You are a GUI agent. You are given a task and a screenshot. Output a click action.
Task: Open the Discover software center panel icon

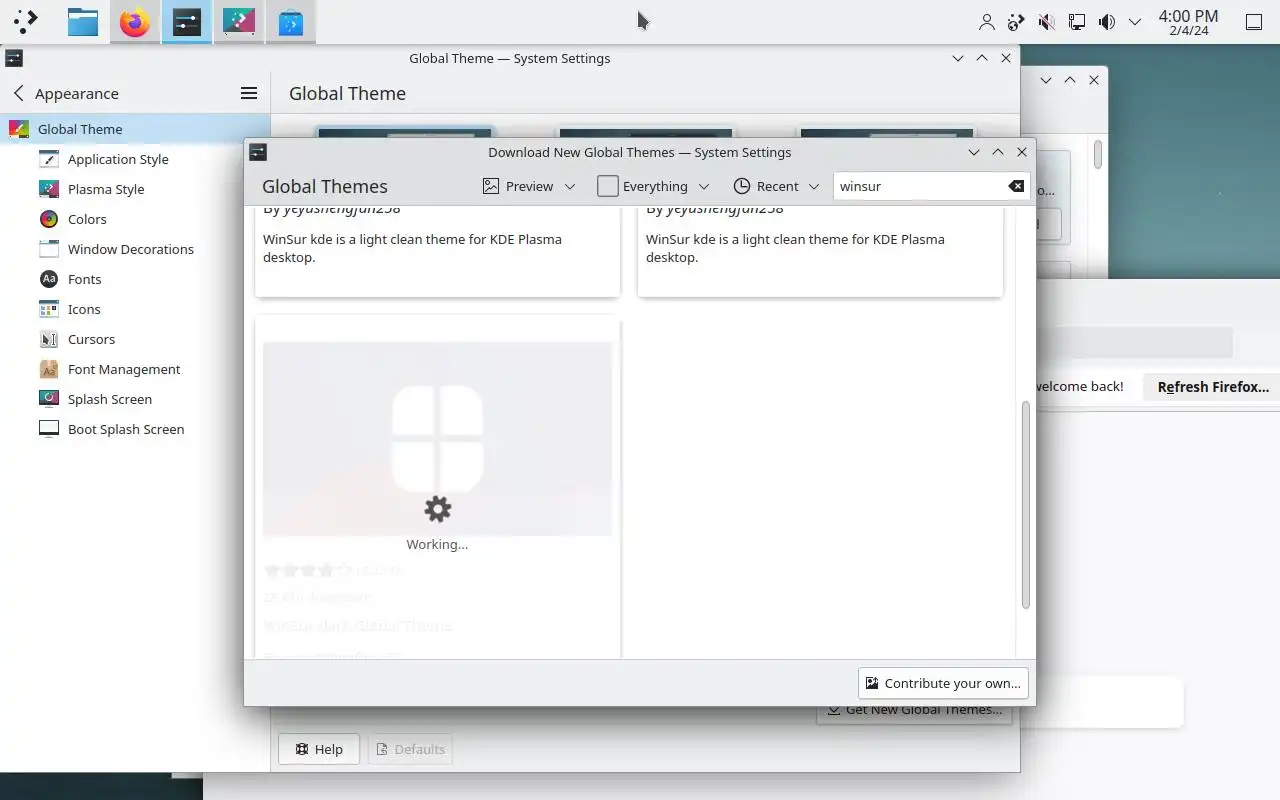coord(291,21)
